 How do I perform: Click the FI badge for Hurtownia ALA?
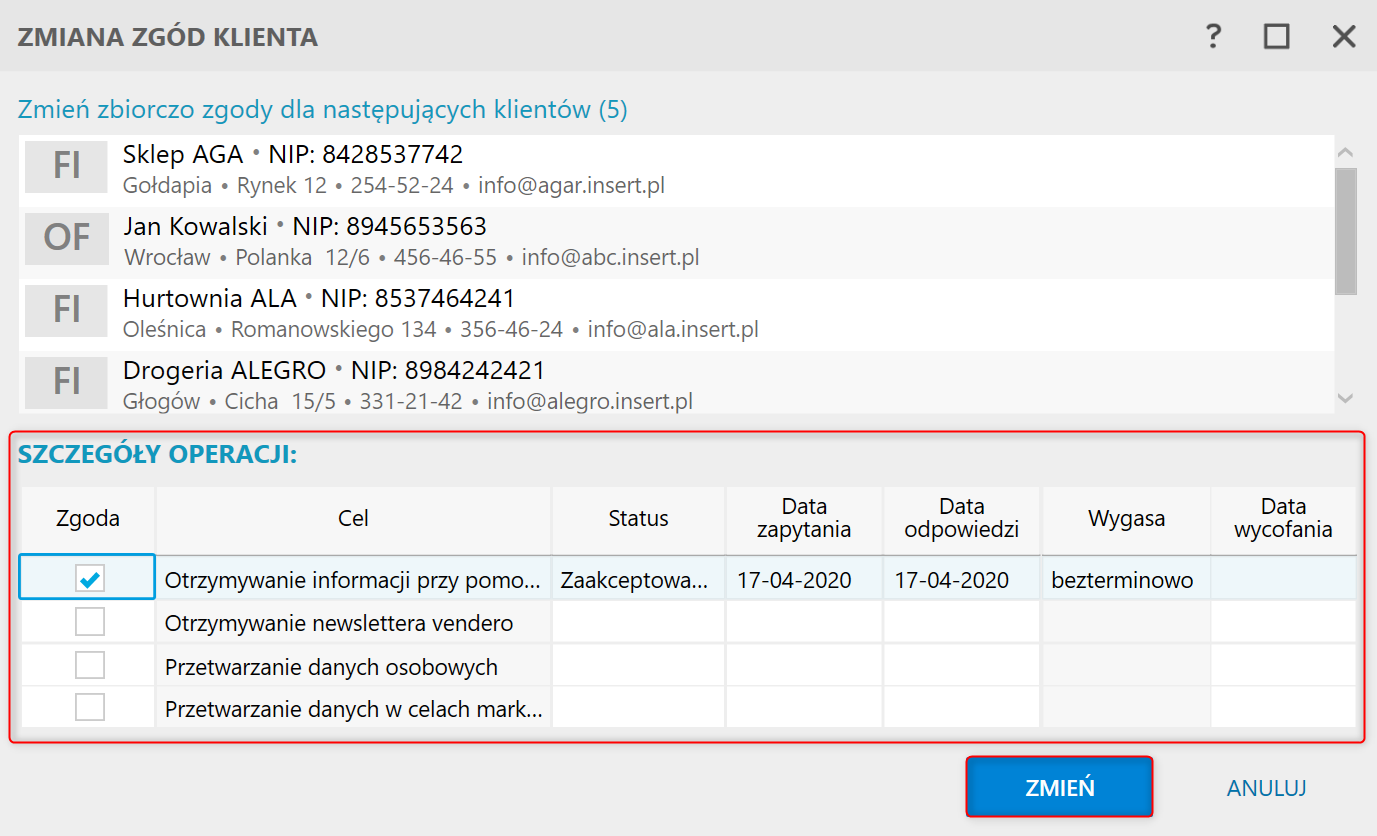click(66, 311)
